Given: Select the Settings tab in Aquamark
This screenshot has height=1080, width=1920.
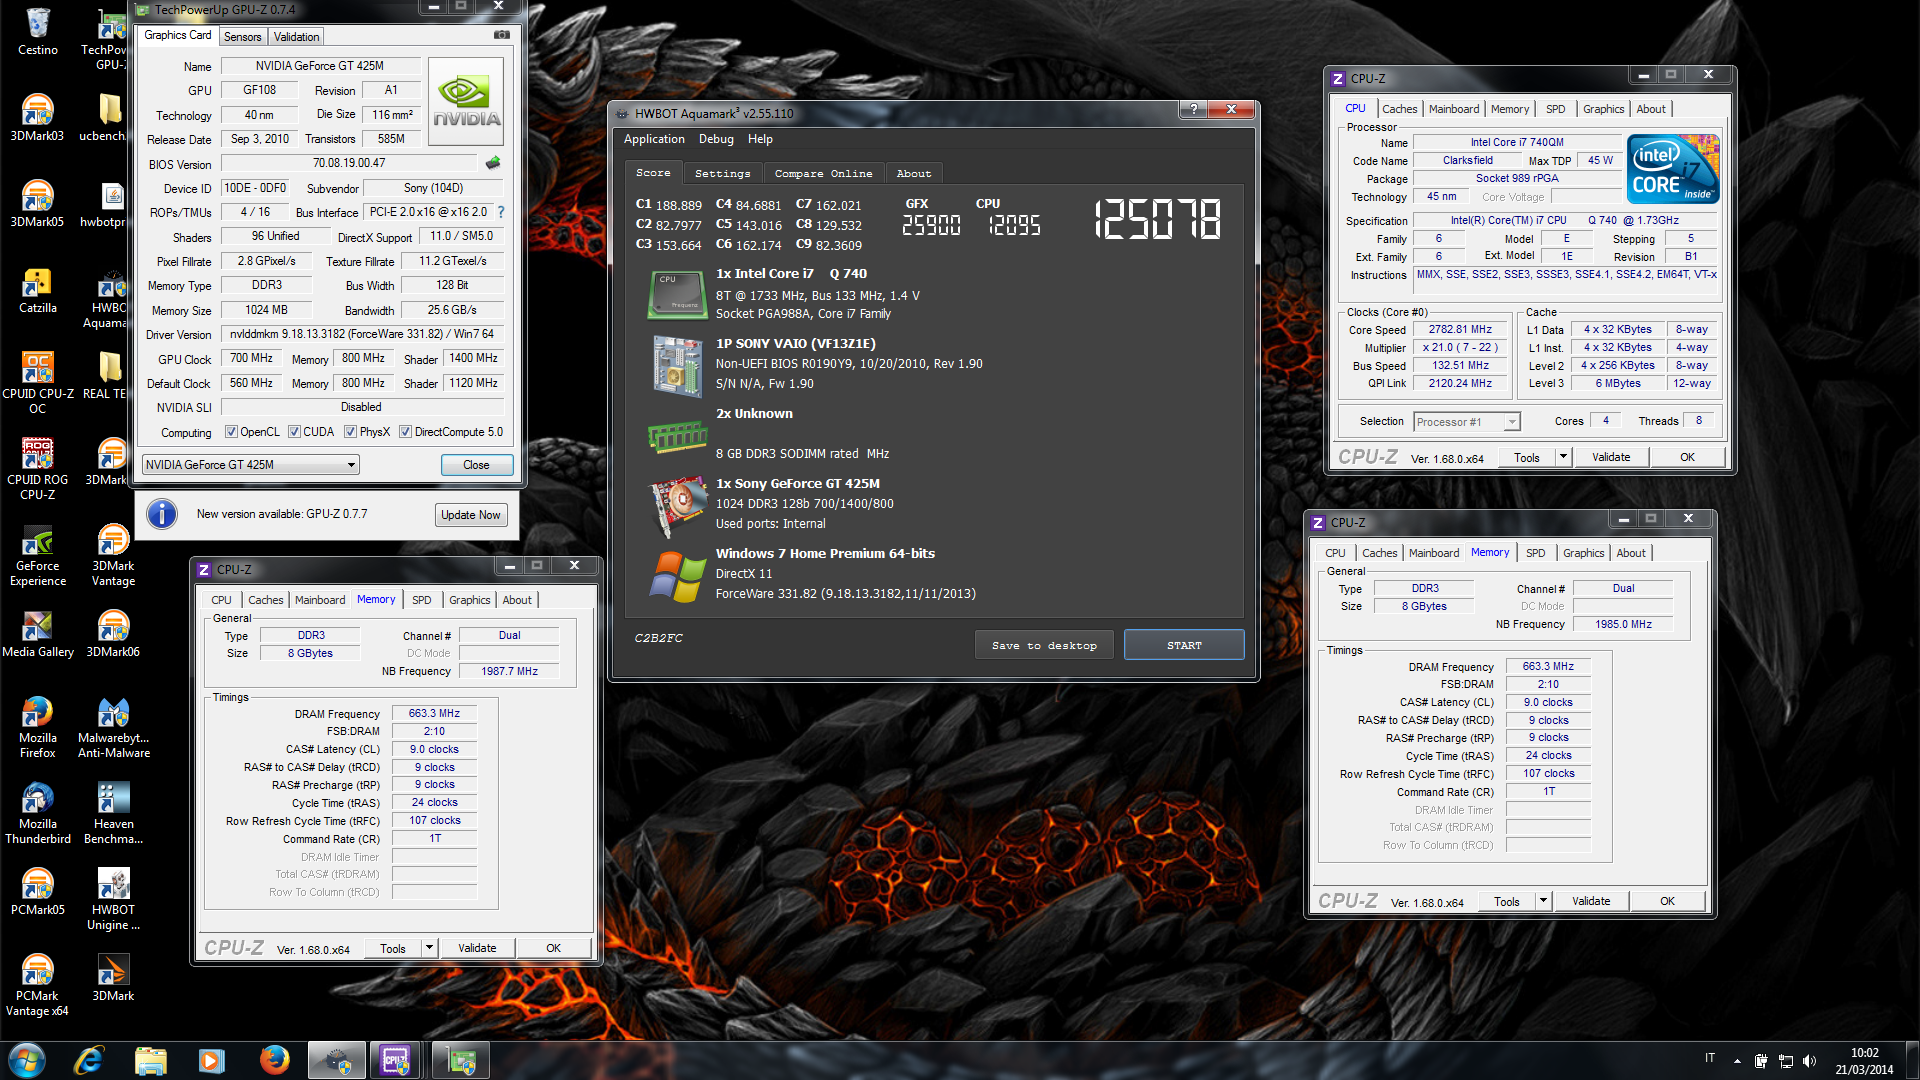Looking at the screenshot, I should coord(722,174).
